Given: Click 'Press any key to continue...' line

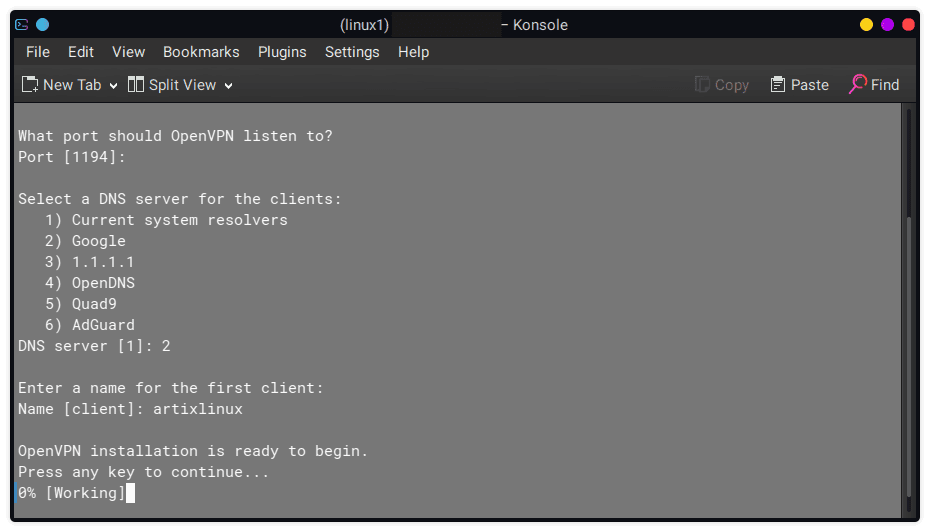Looking at the screenshot, I should pyautogui.click(x=144, y=472).
